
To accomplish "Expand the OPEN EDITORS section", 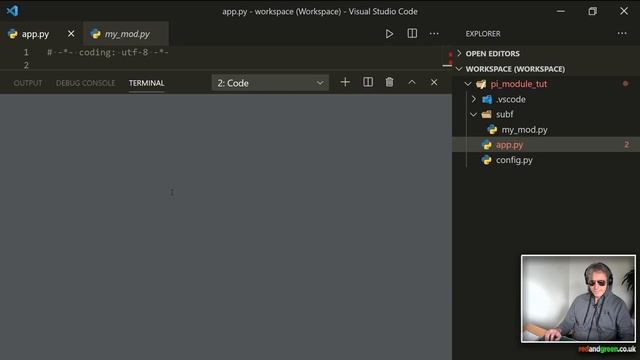I will click(x=546, y=53).
